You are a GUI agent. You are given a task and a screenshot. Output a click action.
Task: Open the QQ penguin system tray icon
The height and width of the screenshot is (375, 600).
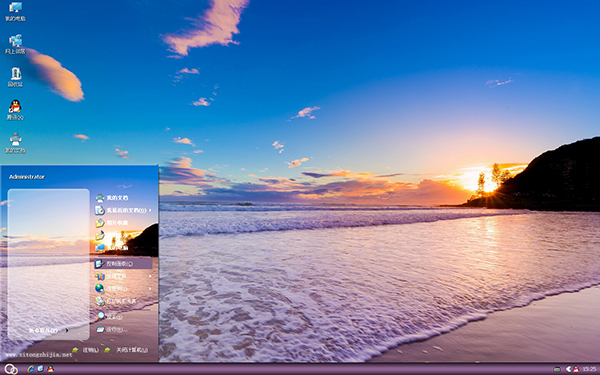(576, 369)
